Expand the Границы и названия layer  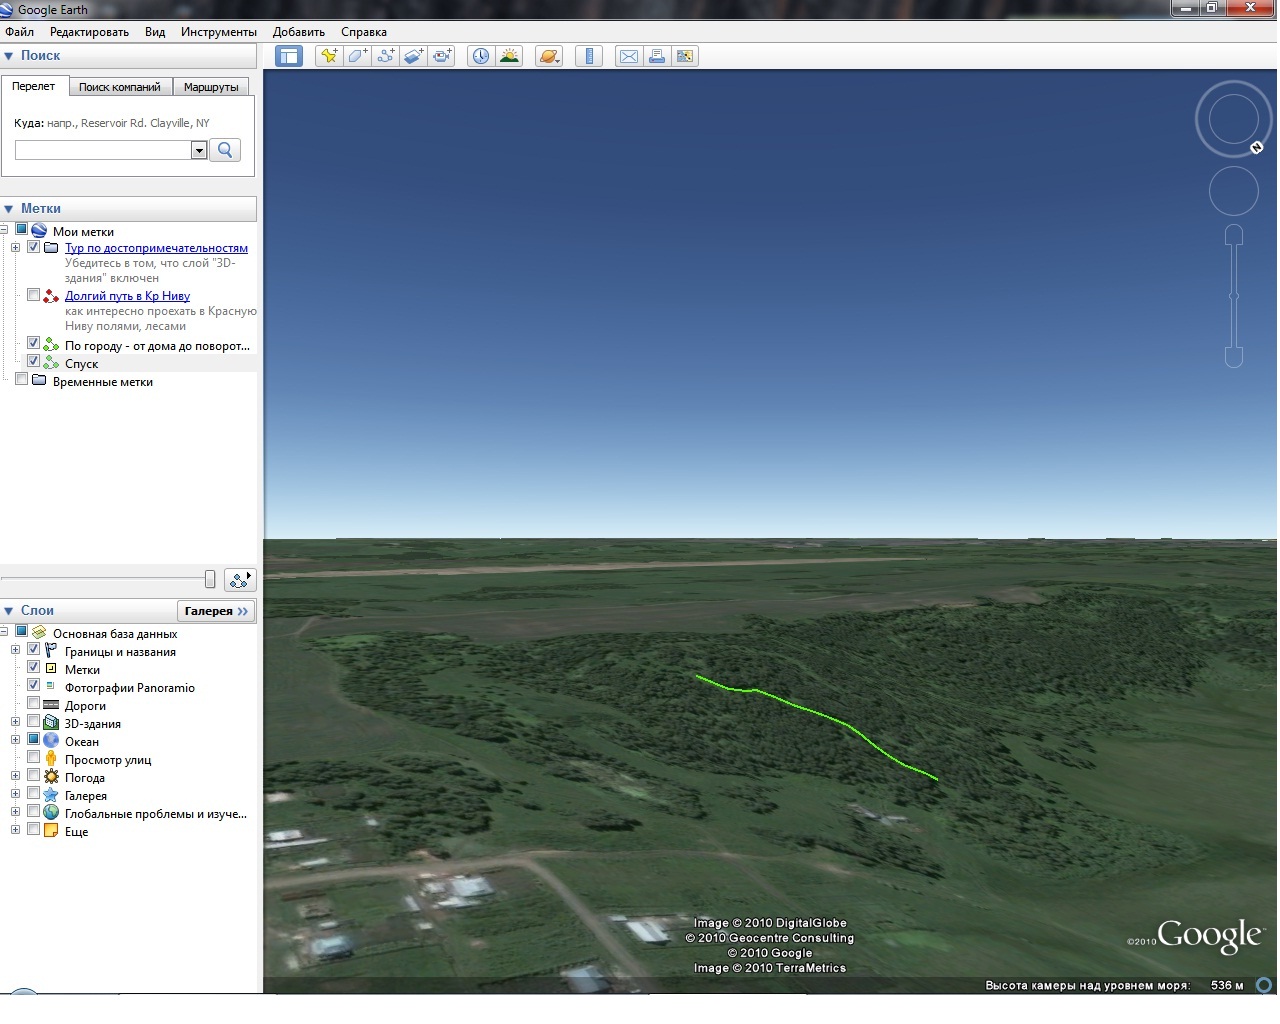coord(15,650)
